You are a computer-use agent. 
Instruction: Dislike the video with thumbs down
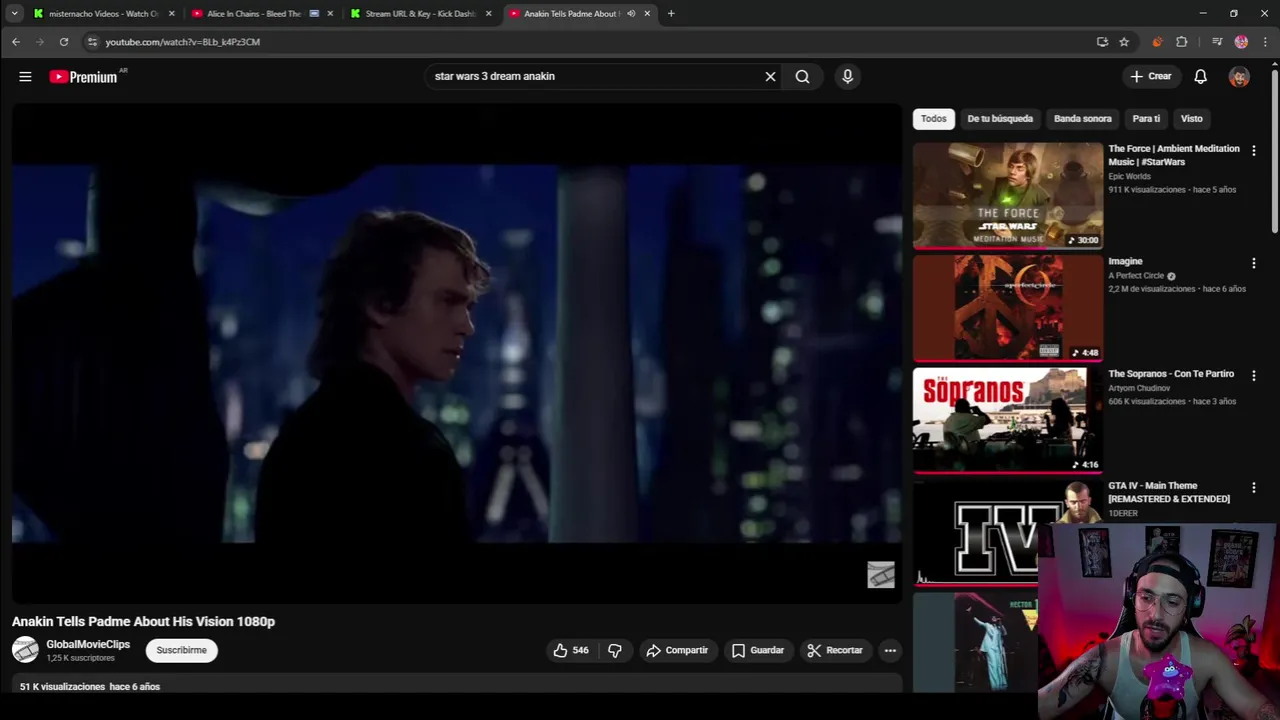[x=614, y=650]
